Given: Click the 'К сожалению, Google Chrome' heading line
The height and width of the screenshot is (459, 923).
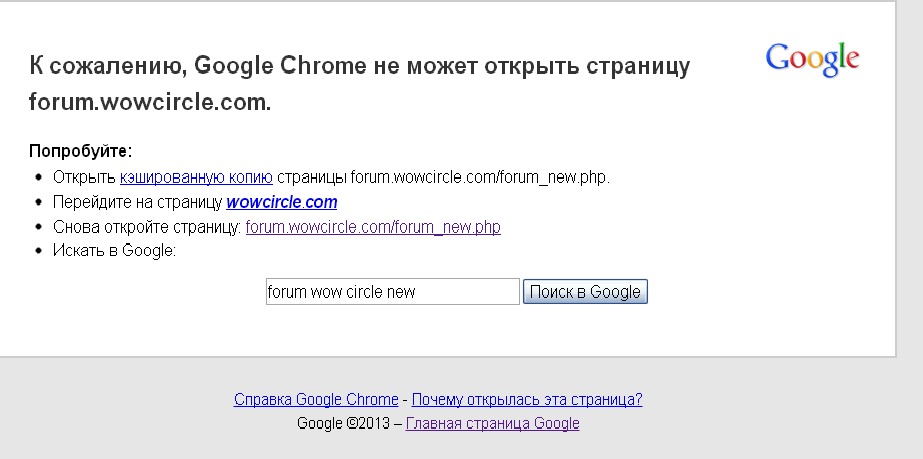Looking at the screenshot, I should tap(359, 66).
